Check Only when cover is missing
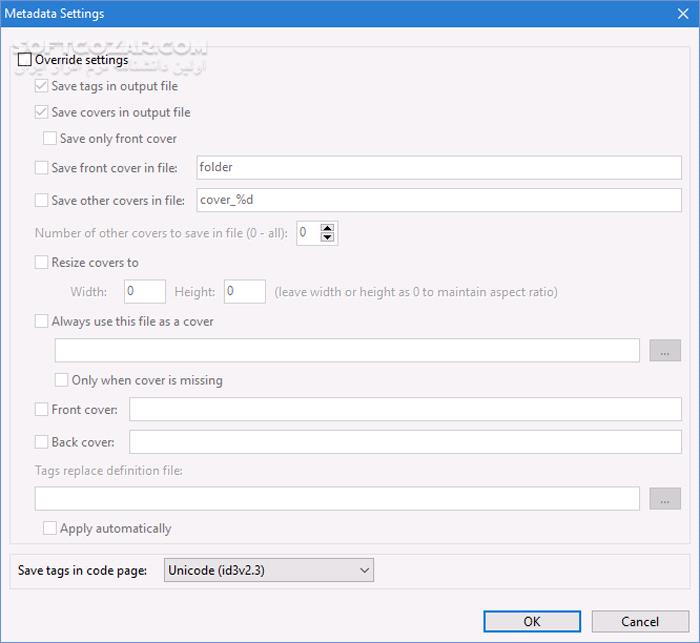The image size is (700, 643). point(62,380)
